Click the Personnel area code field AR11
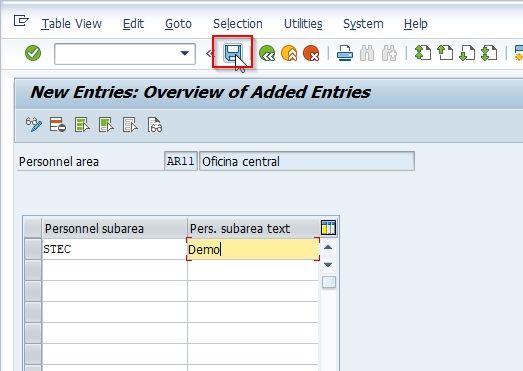Image resolution: width=523 pixels, height=371 pixels. 181,161
